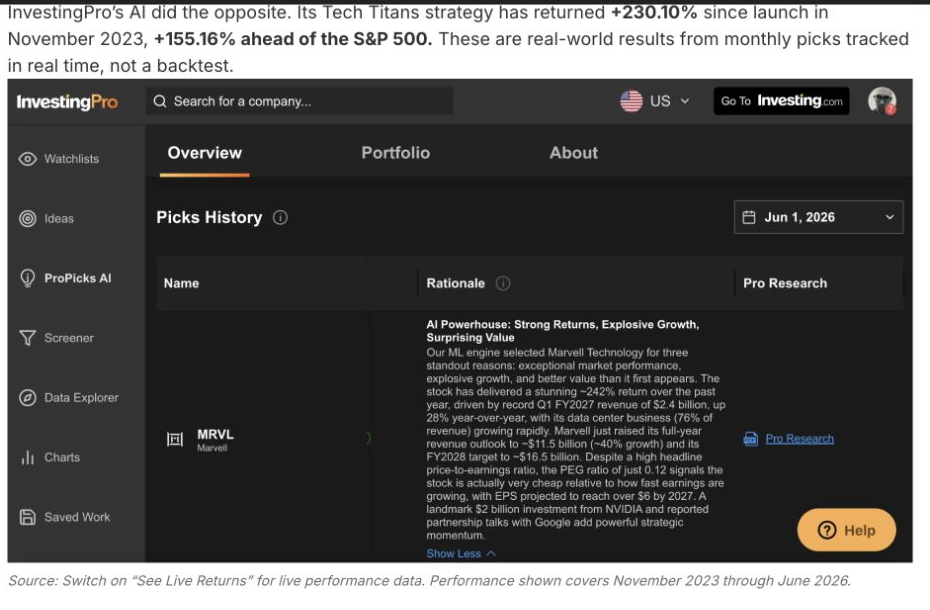Click the Name column header

[181, 284]
